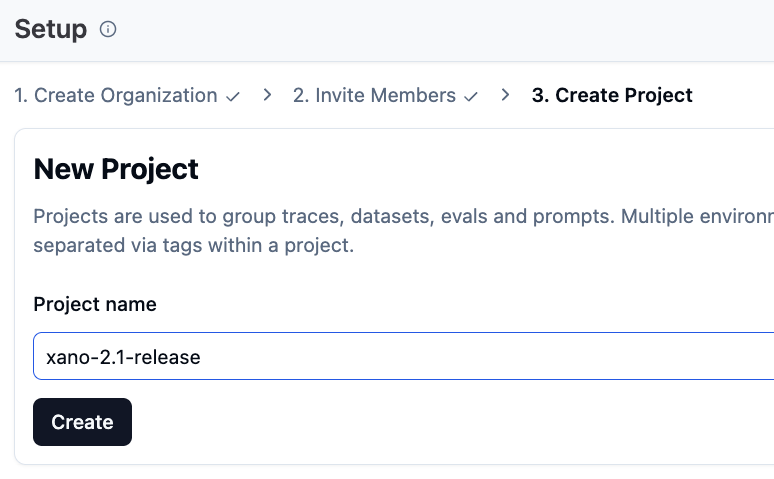Click the chevron after Create Organization step
This screenshot has height=479, width=774.
click(x=267, y=95)
